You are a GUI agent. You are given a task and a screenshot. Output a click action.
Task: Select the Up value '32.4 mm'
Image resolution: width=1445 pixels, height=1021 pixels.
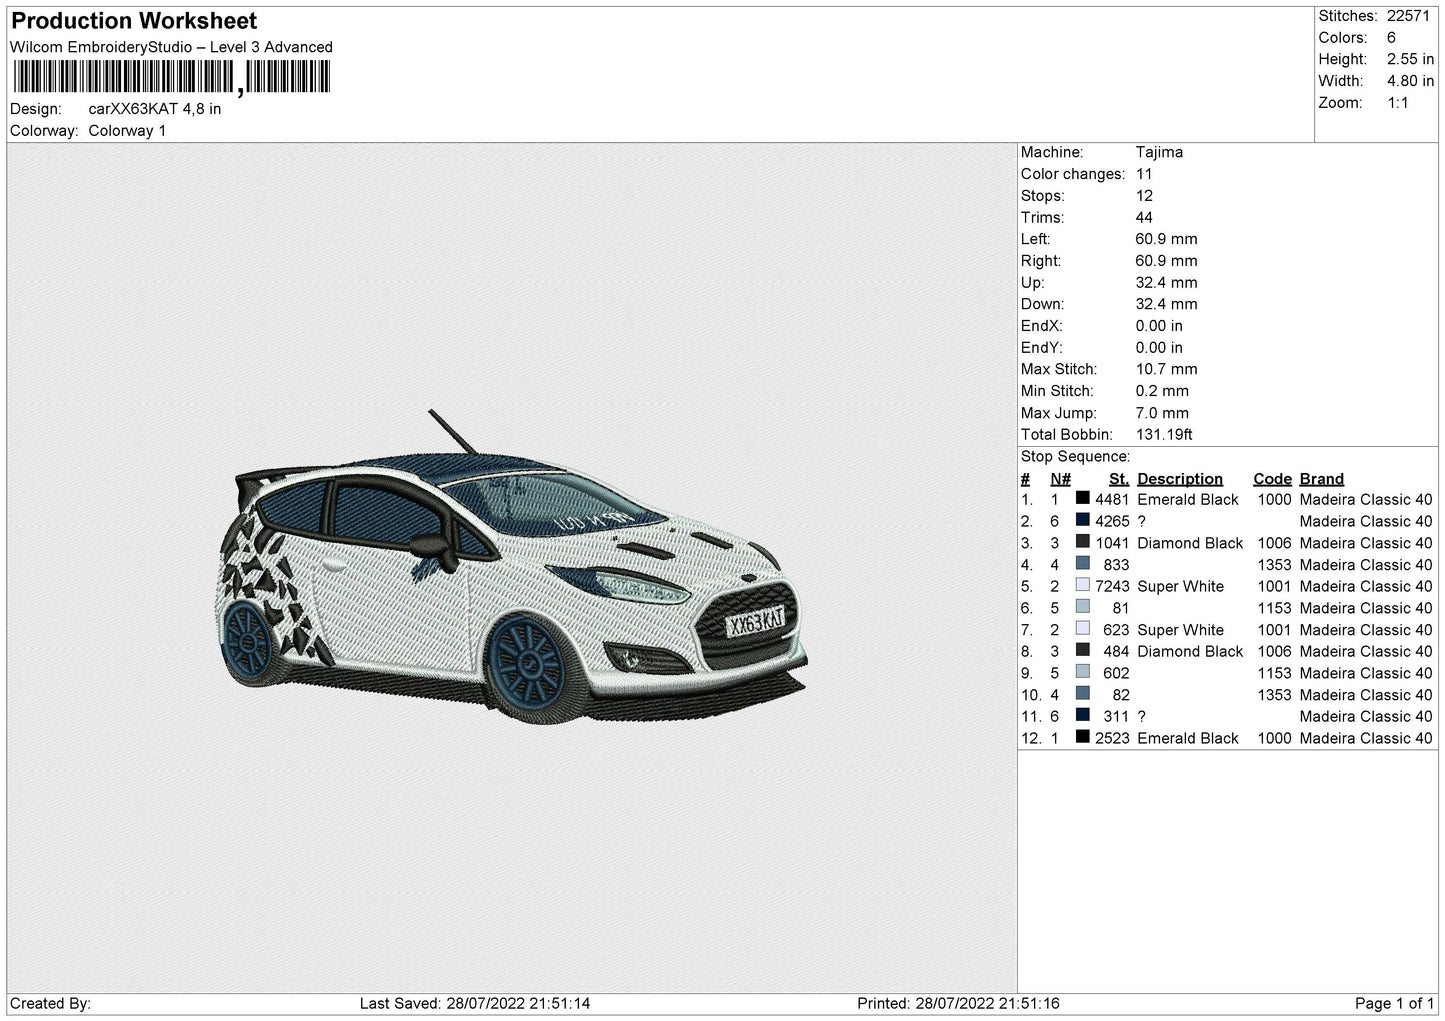coord(1166,282)
